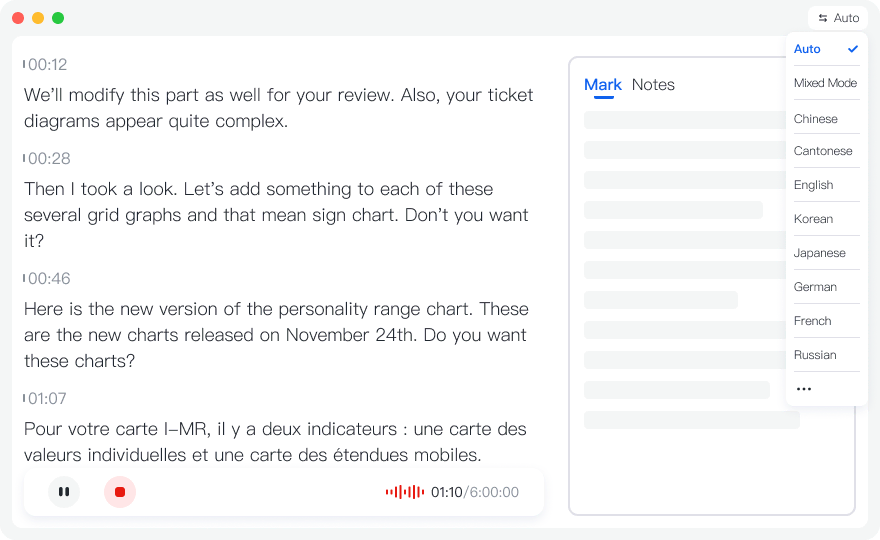This screenshot has width=880, height=540.
Task: Pause the recording
Action: 64,492
